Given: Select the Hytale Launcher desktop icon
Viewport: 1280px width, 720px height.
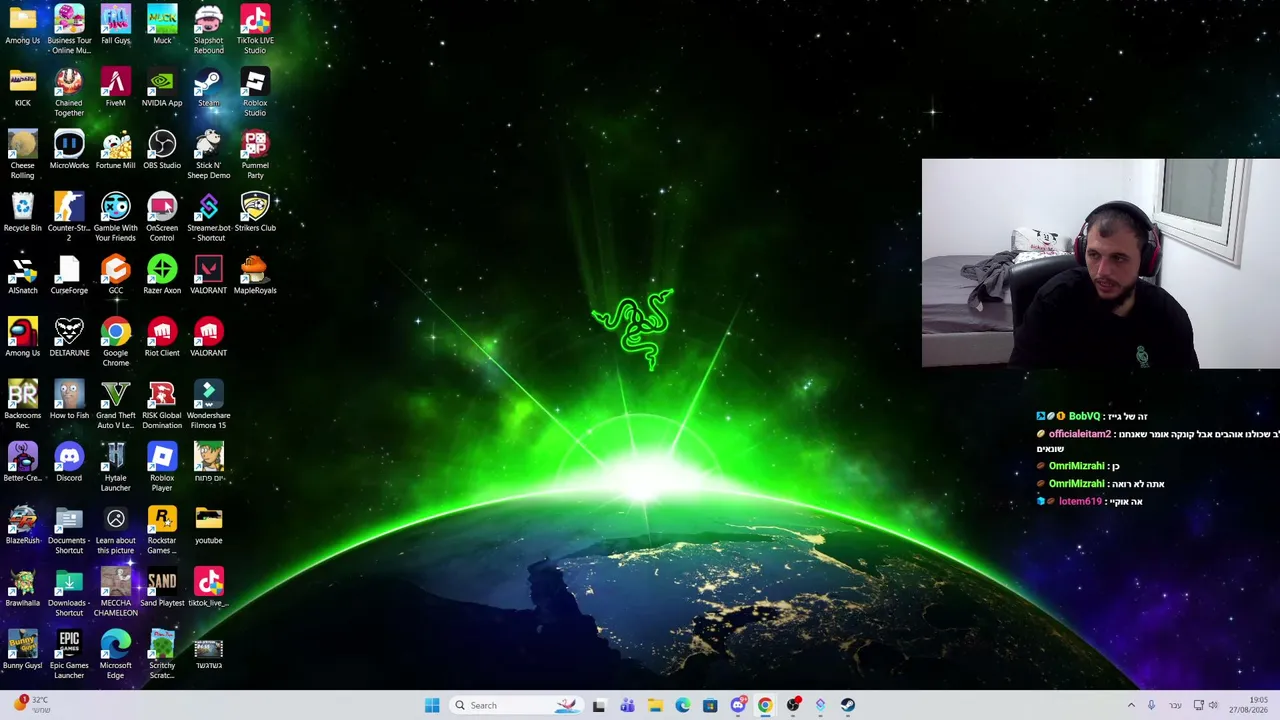Looking at the screenshot, I should pyautogui.click(x=115, y=467).
